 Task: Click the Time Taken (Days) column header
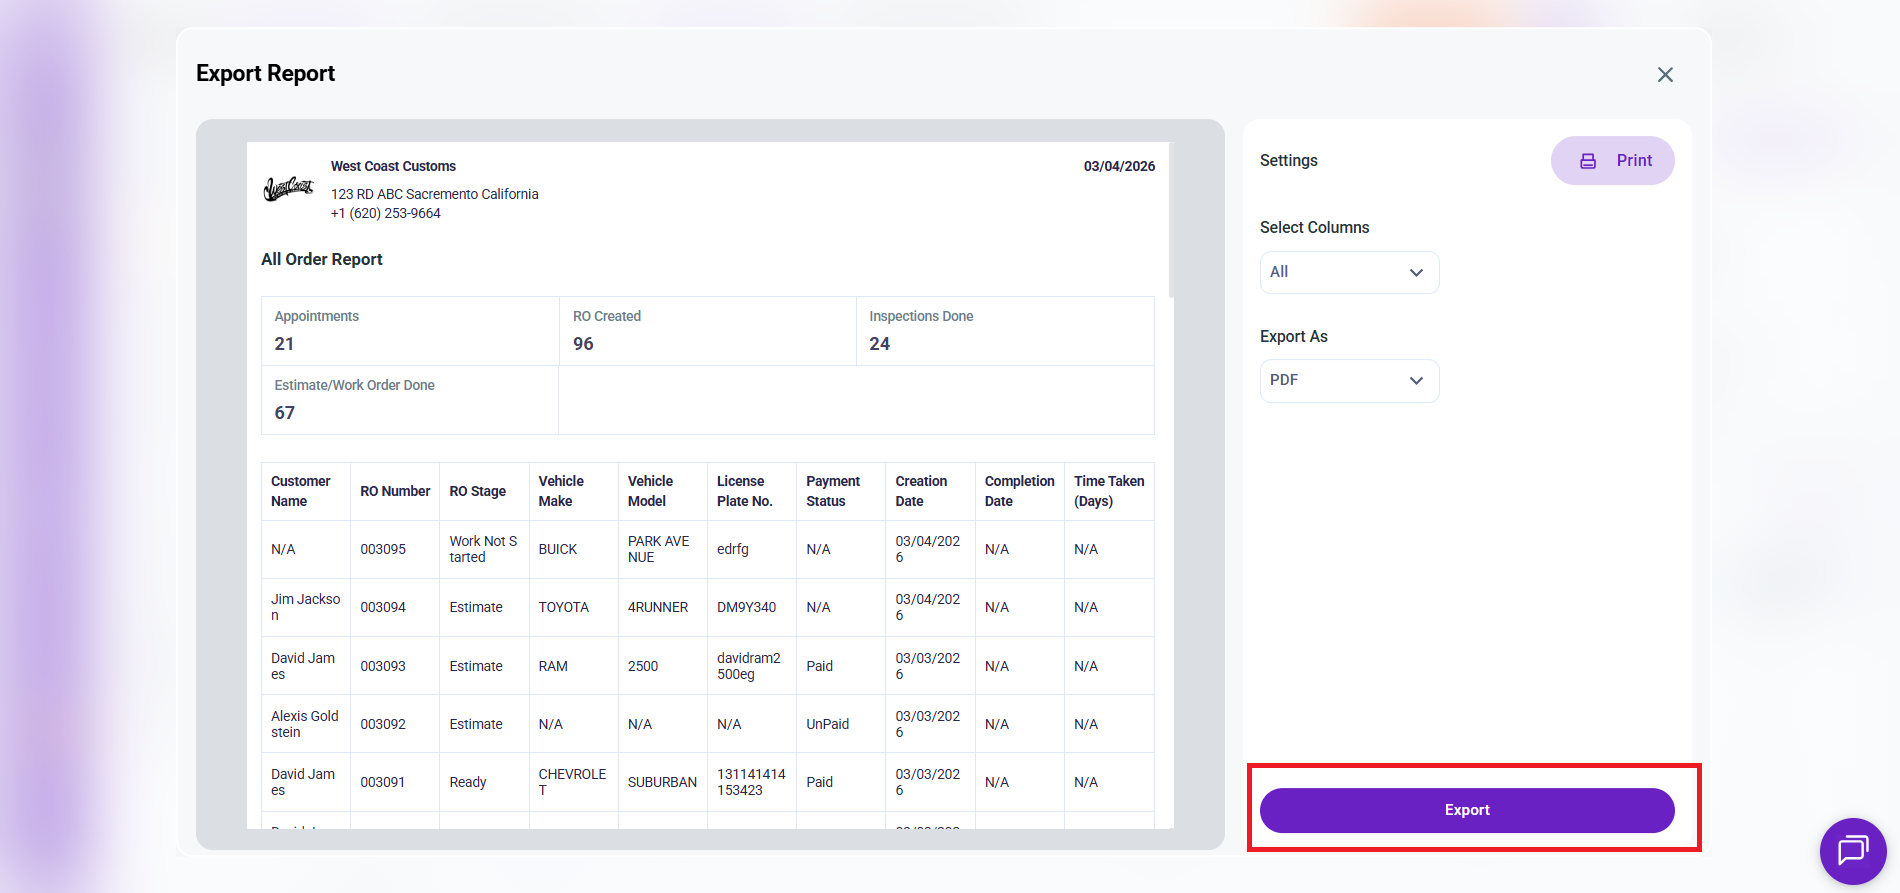point(1109,491)
